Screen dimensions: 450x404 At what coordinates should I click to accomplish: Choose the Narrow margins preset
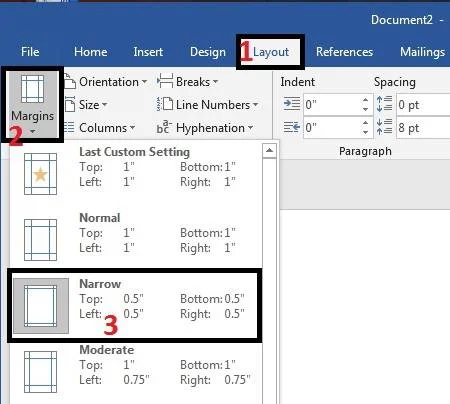click(135, 305)
